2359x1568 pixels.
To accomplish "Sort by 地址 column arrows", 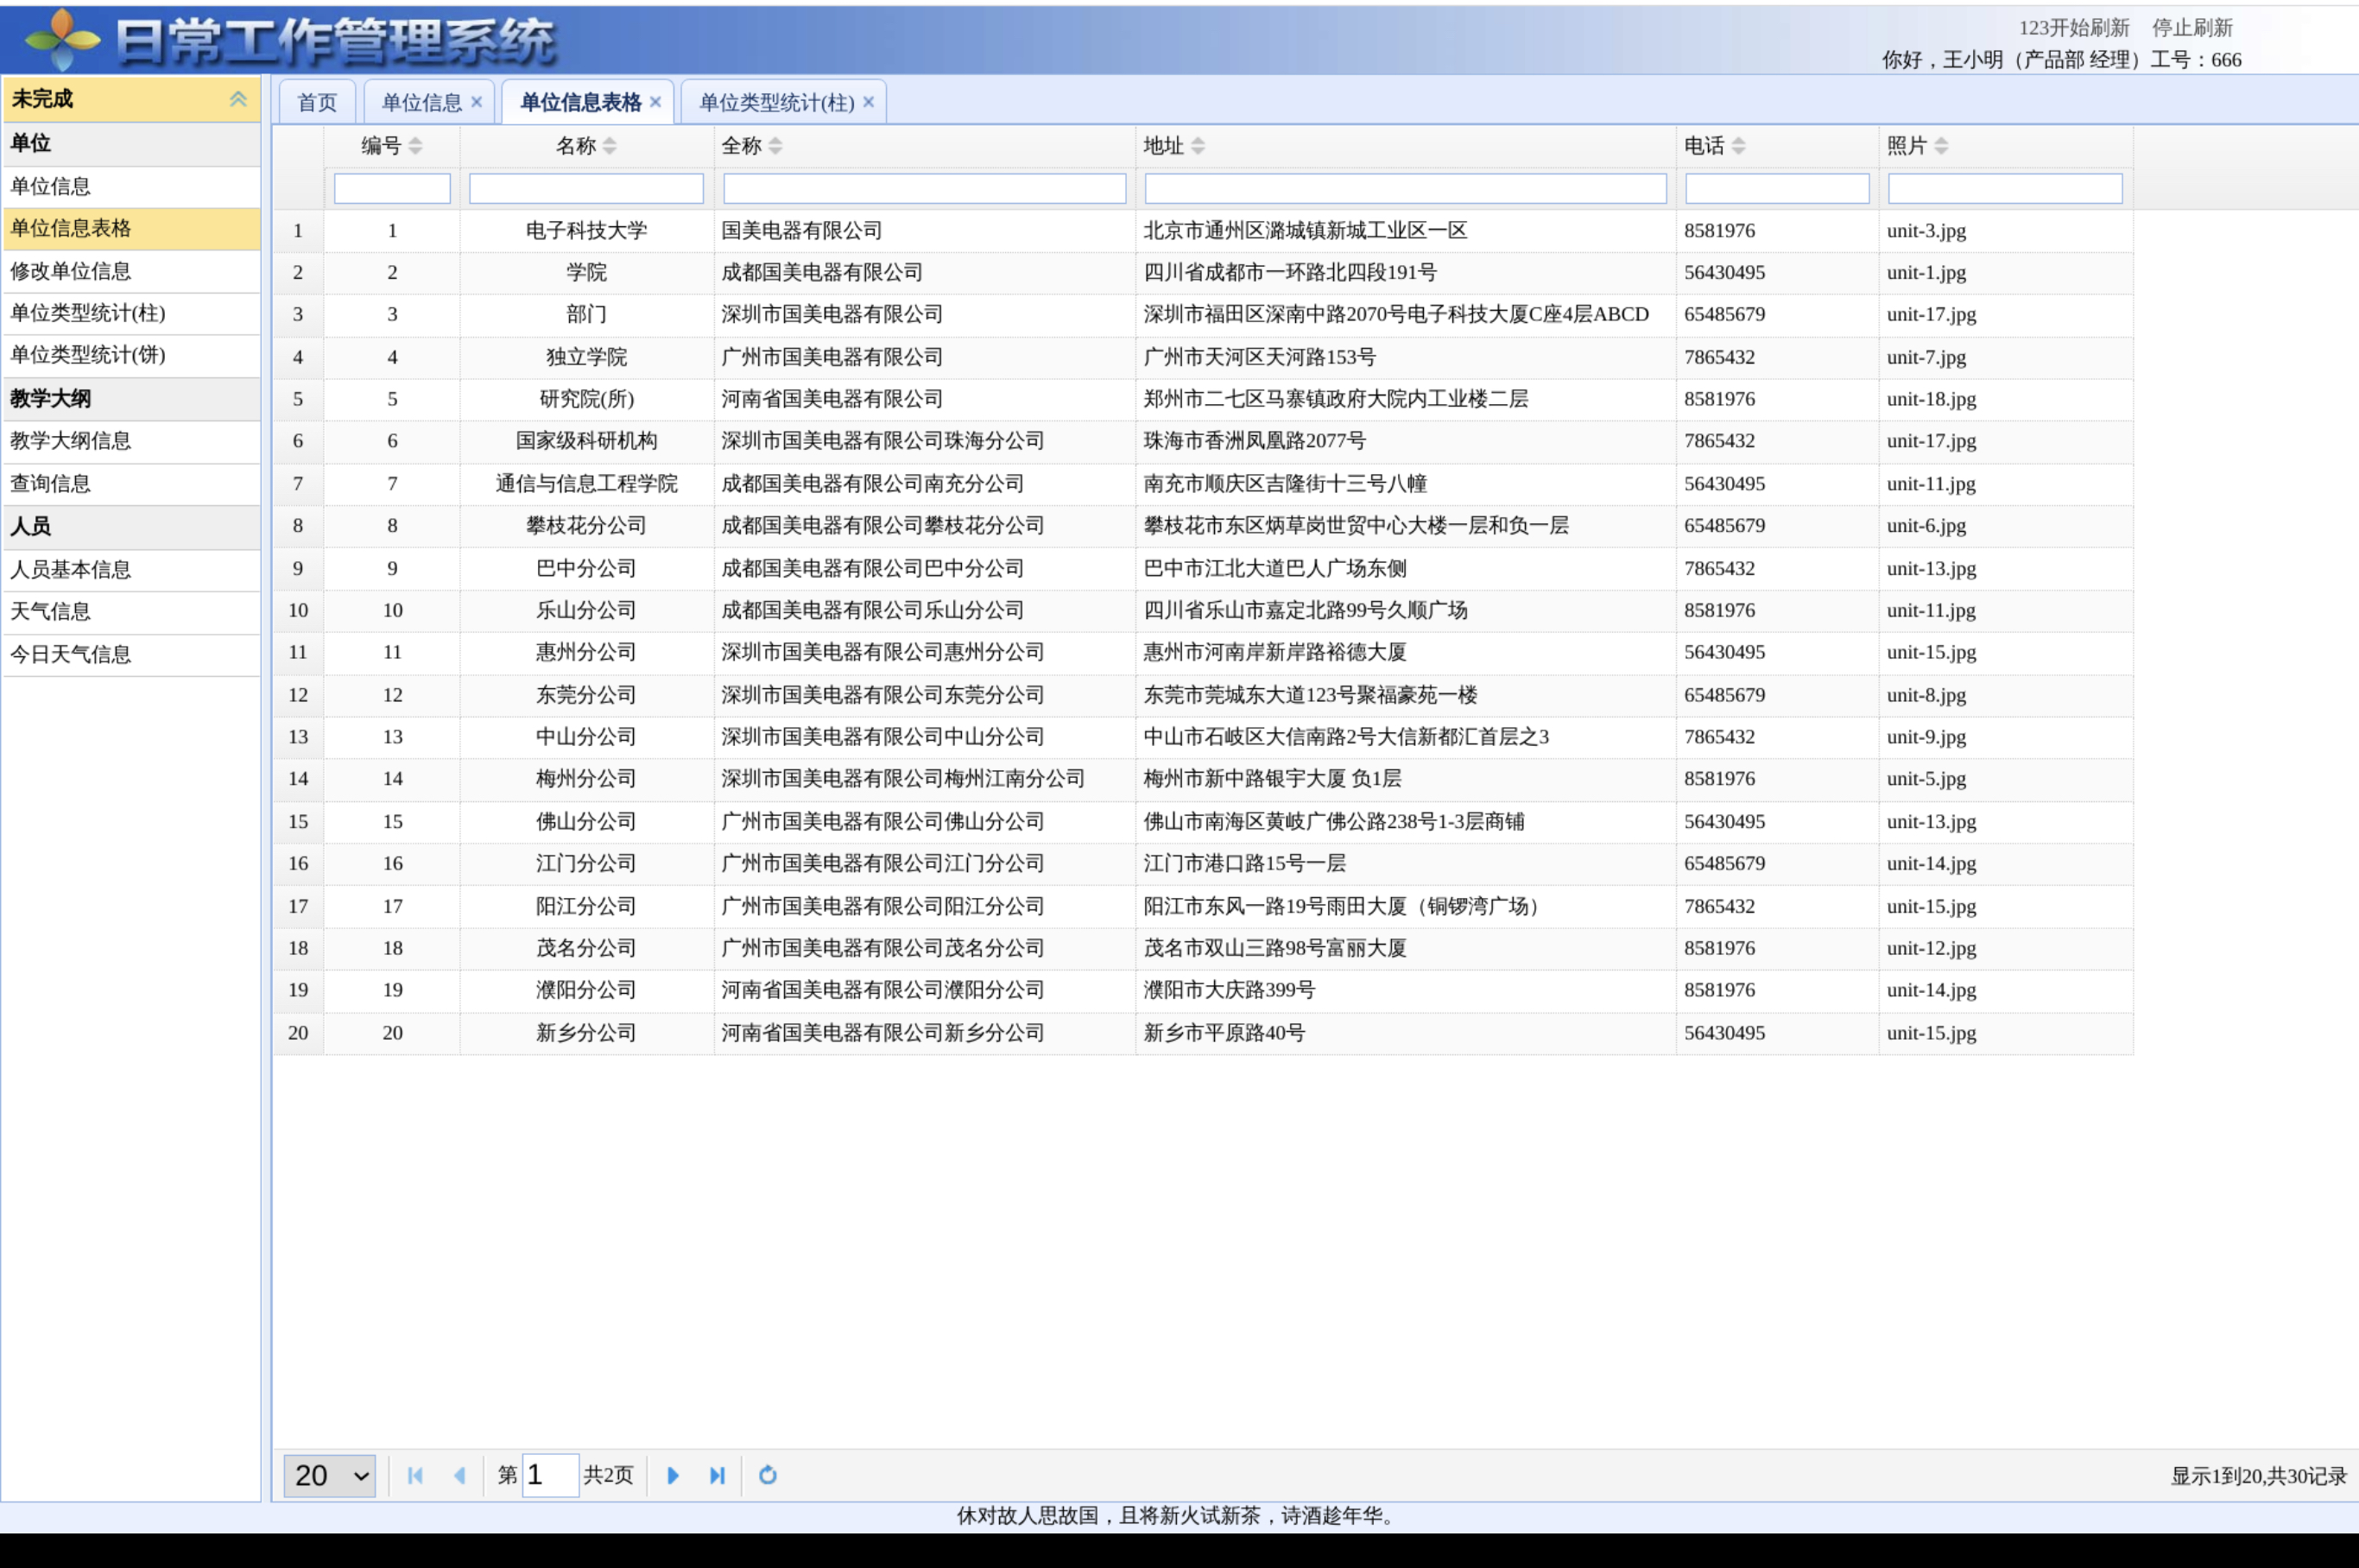I will coord(1198,146).
